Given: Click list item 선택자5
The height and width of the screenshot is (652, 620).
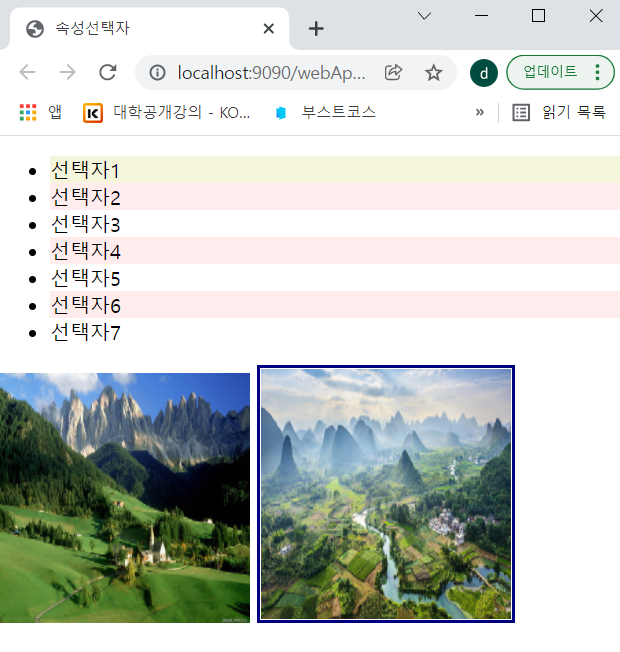Looking at the screenshot, I should (x=335, y=278).
